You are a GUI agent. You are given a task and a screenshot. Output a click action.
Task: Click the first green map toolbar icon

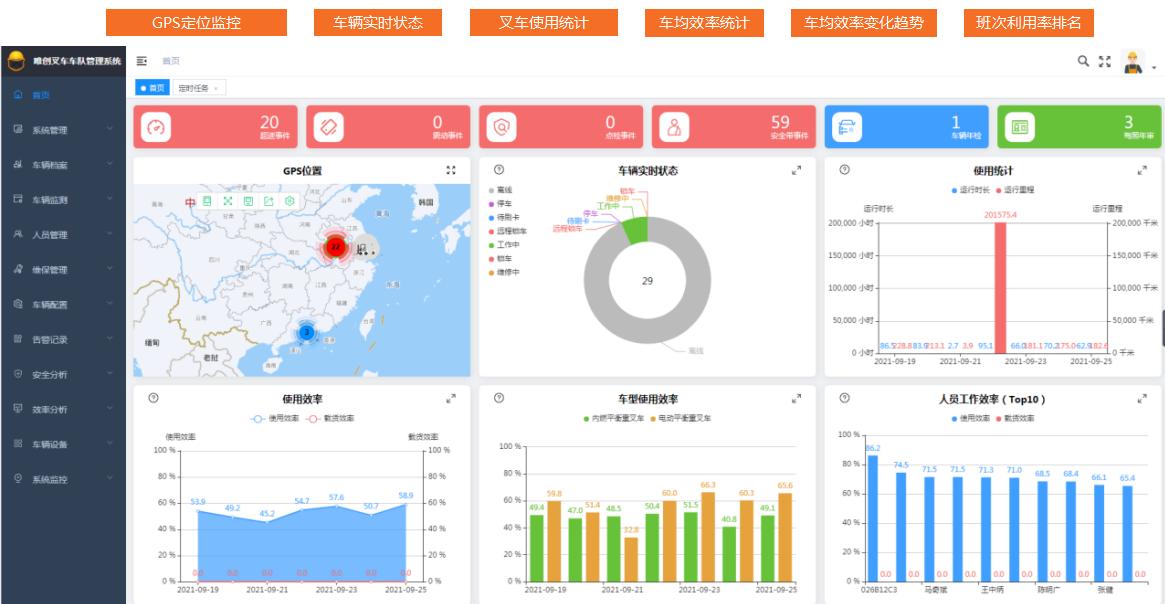pyautogui.click(x=207, y=201)
